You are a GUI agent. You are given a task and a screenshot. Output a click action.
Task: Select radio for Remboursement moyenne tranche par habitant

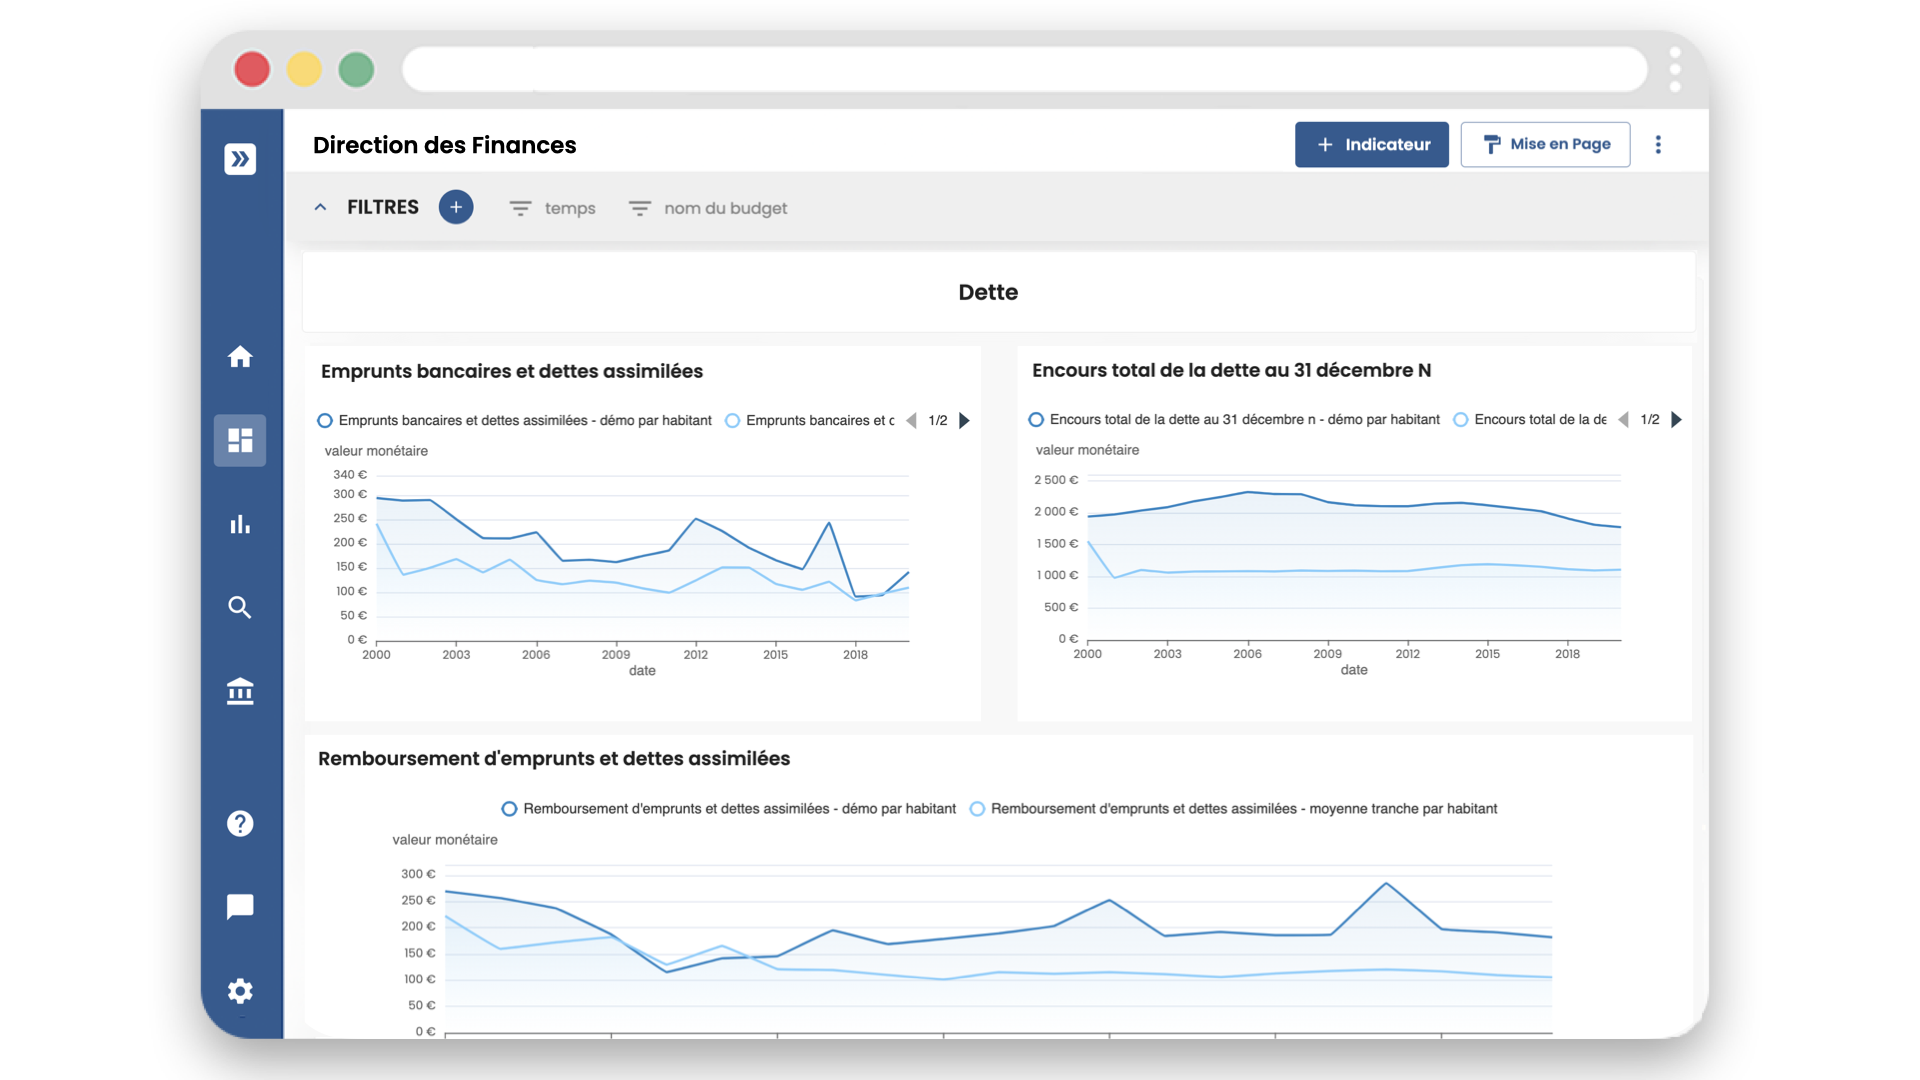(x=977, y=808)
